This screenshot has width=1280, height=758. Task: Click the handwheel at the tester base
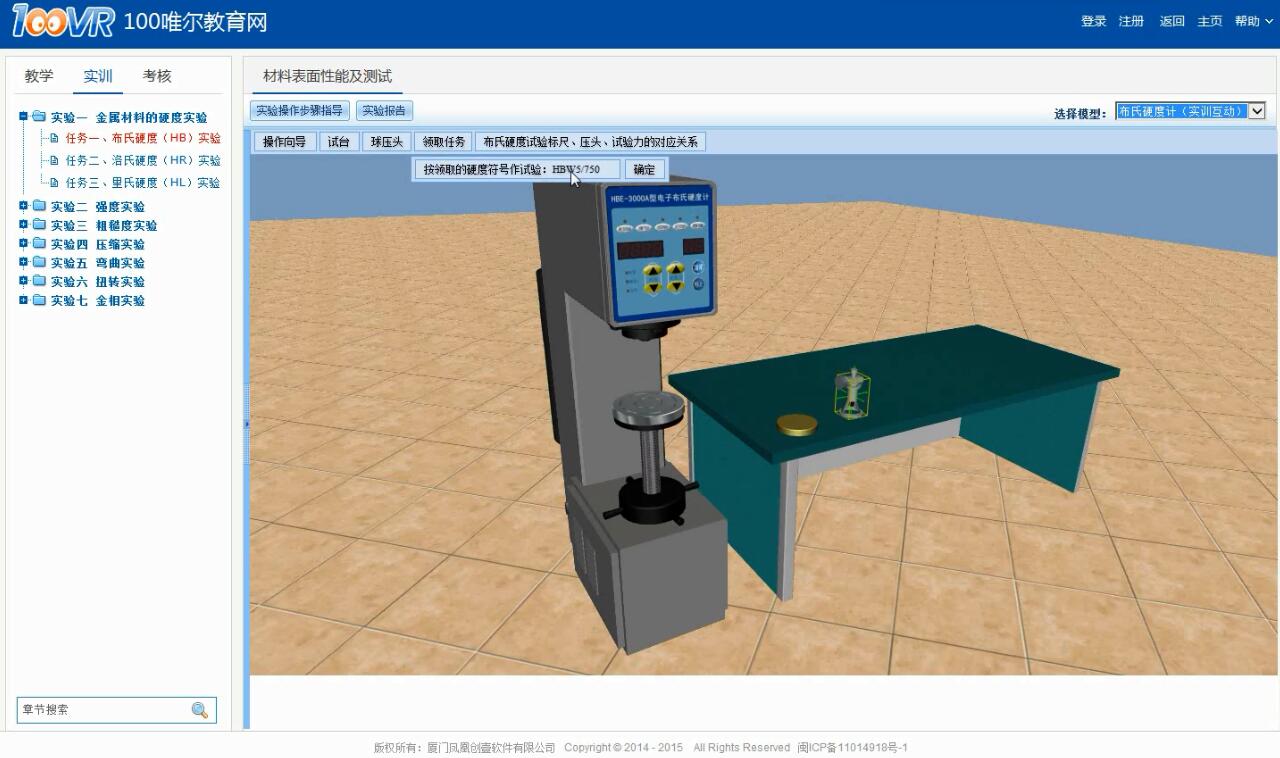653,498
